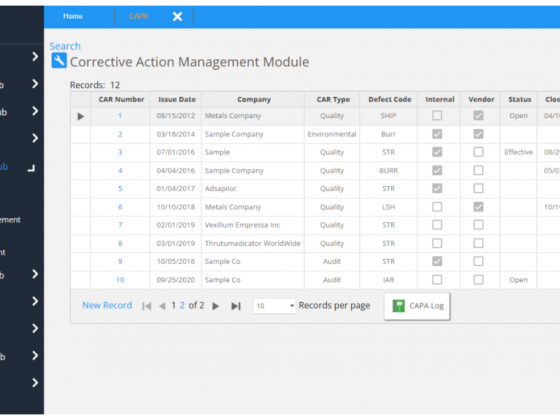Sort by Status column header
The width and height of the screenshot is (560, 420).
(x=520, y=99)
